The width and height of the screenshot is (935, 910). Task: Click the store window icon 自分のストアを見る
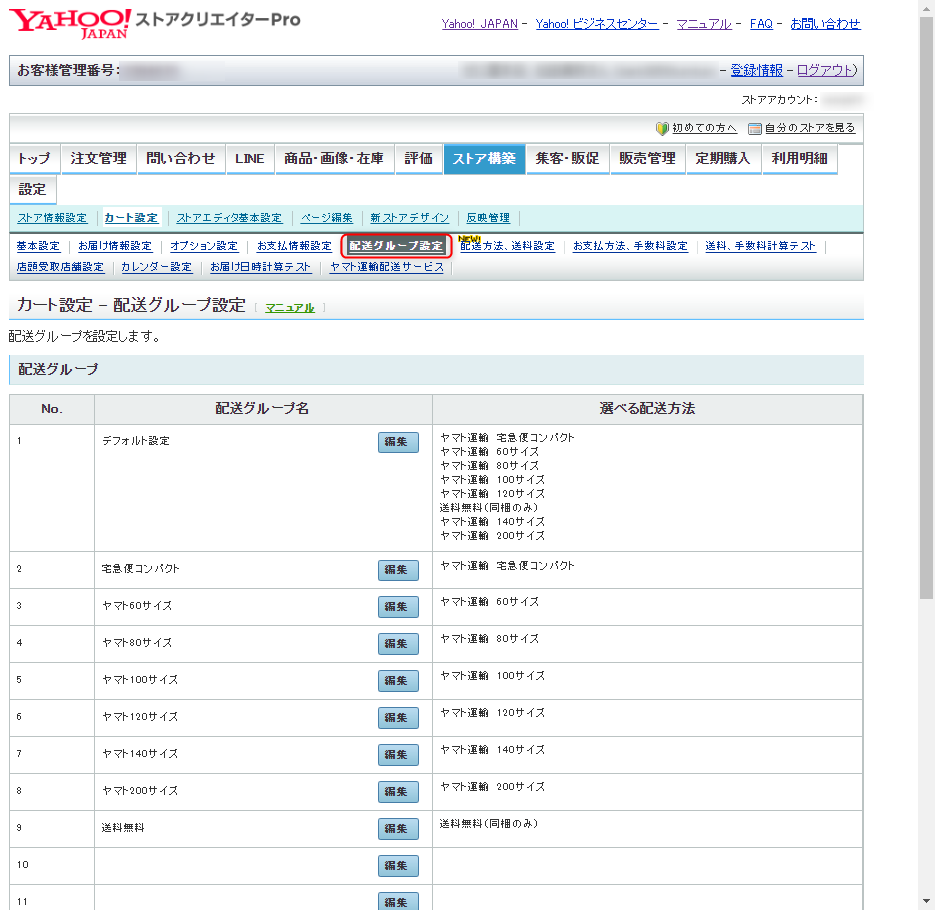[x=754, y=128]
